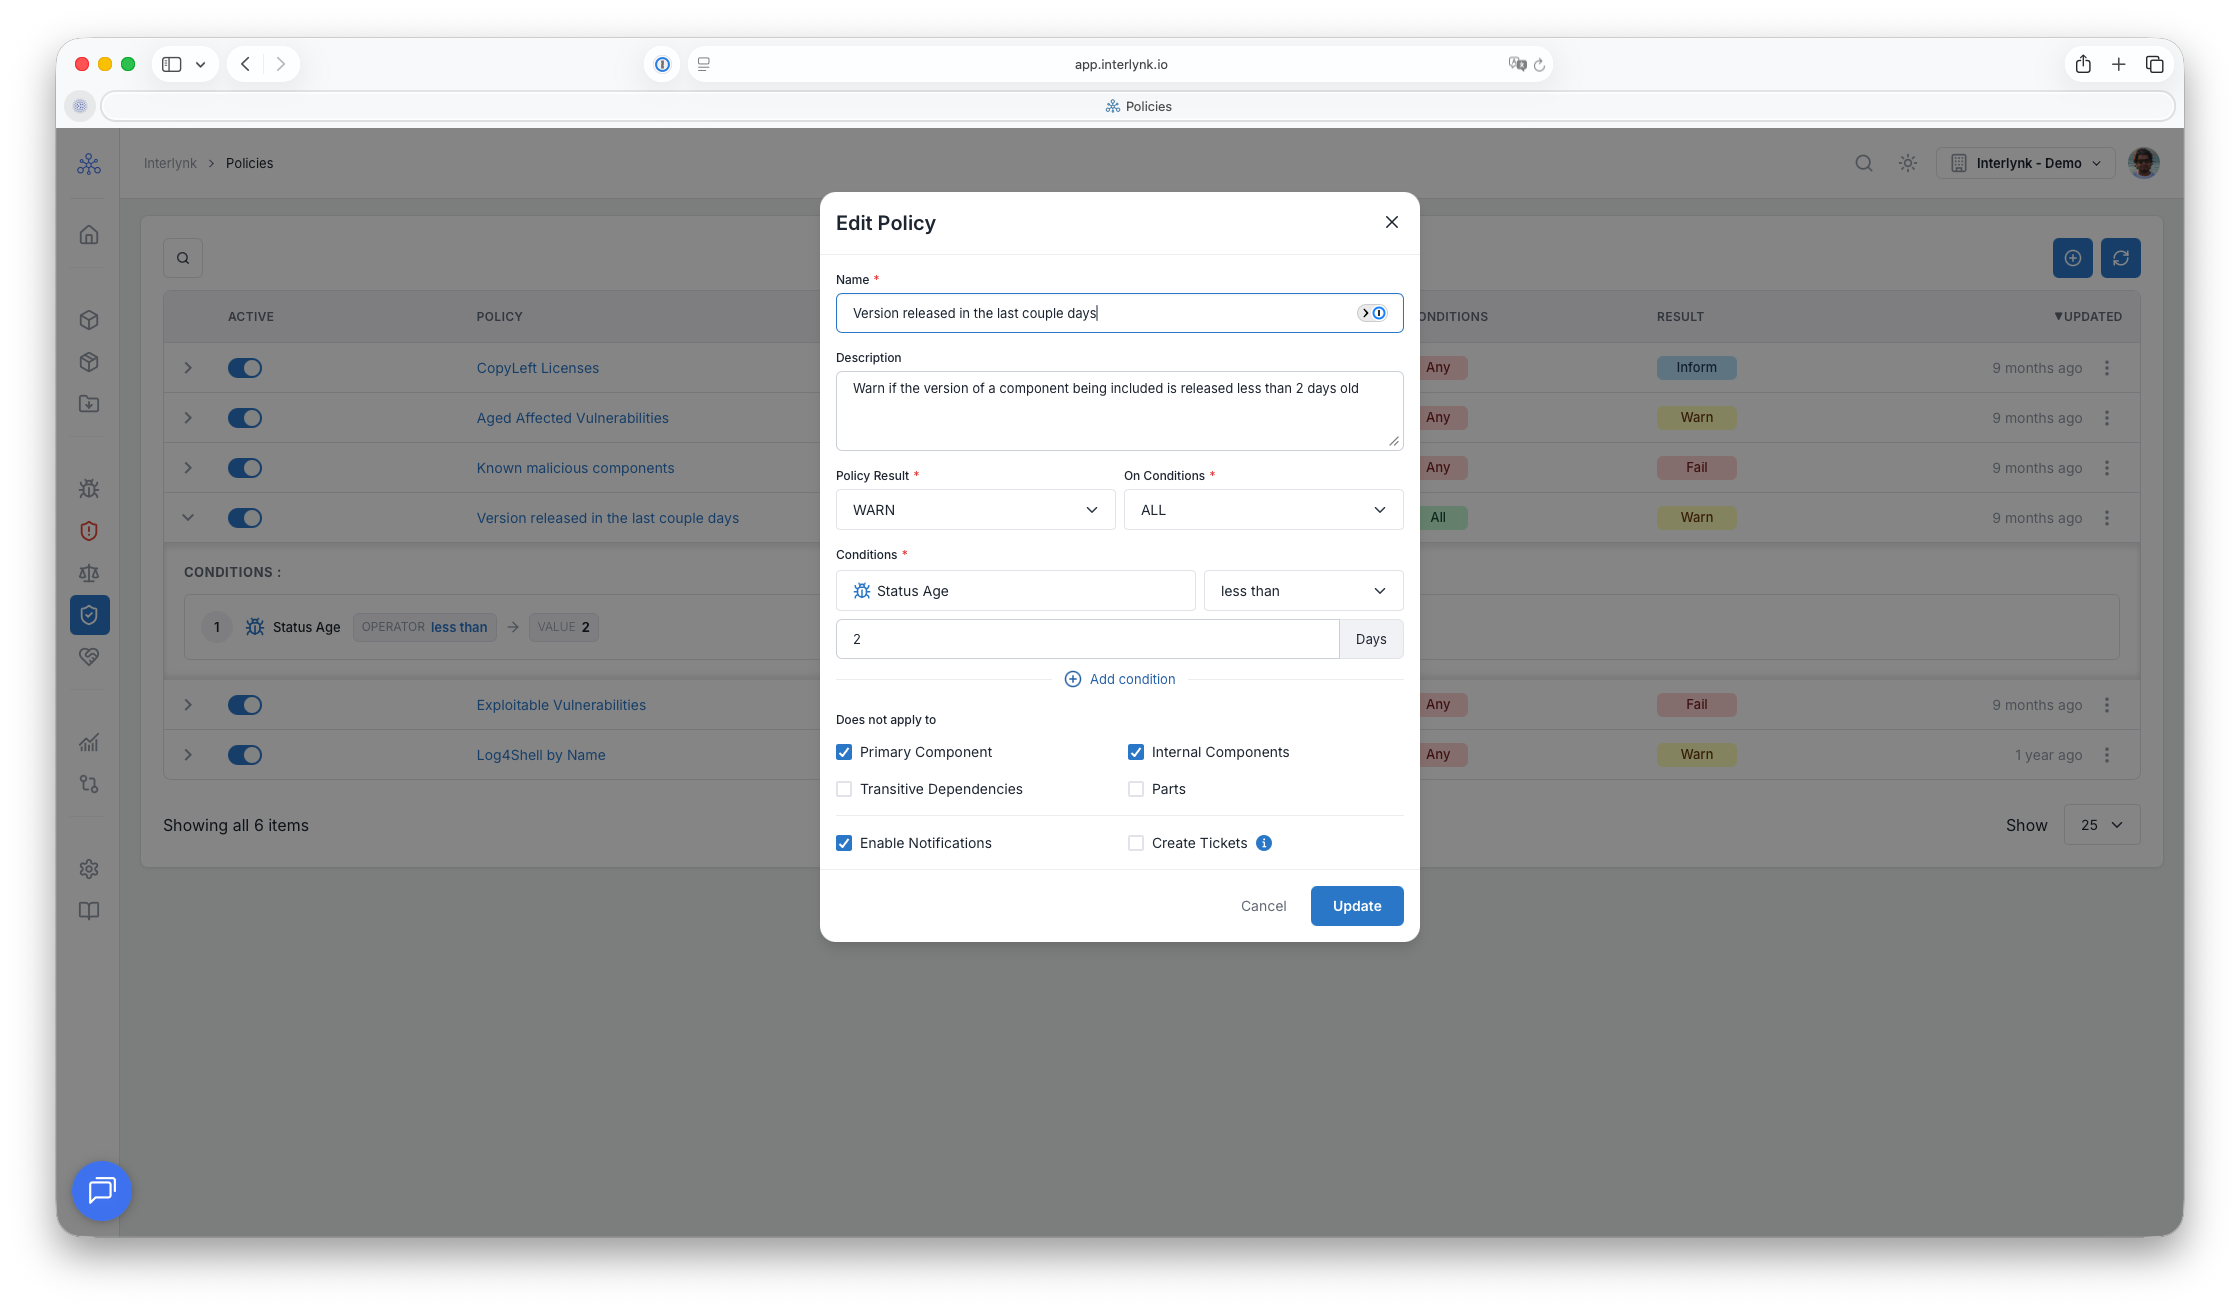This screenshot has height=1311, width=2240.
Task: Collapse the Version released row chevron
Action: (188, 518)
